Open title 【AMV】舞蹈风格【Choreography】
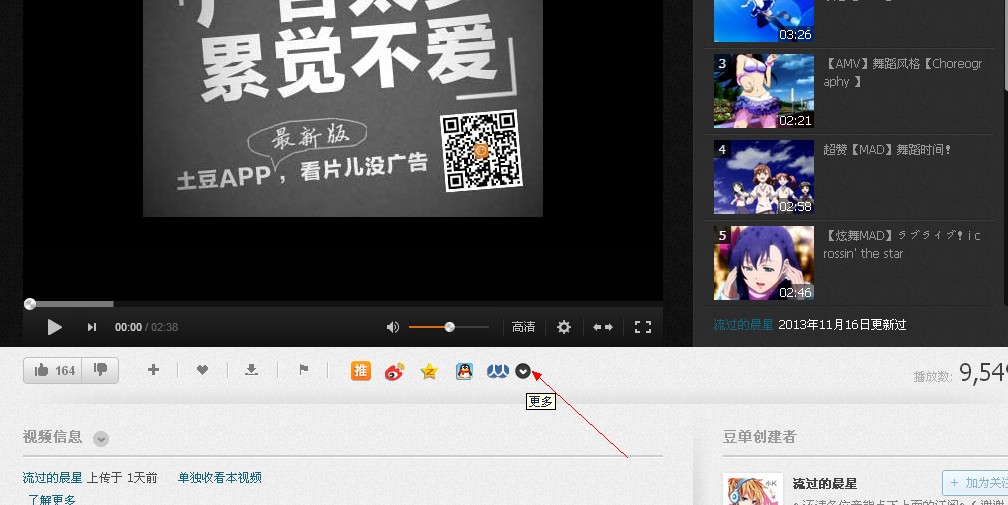 pos(903,73)
